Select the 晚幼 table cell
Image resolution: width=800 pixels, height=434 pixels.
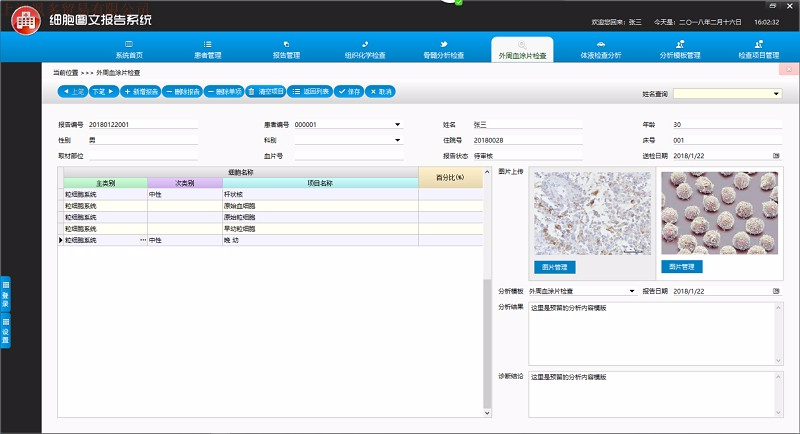click(320, 240)
